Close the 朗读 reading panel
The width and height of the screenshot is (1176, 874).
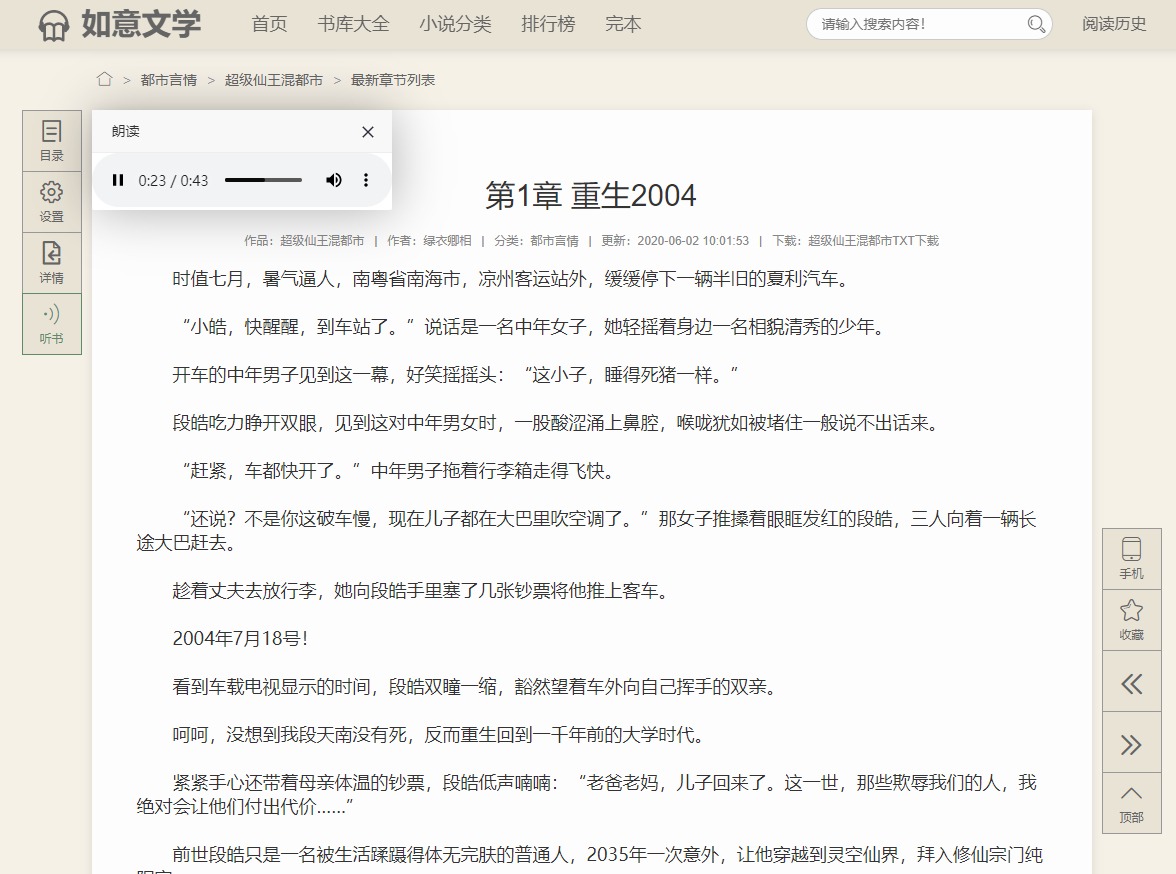[x=368, y=132]
